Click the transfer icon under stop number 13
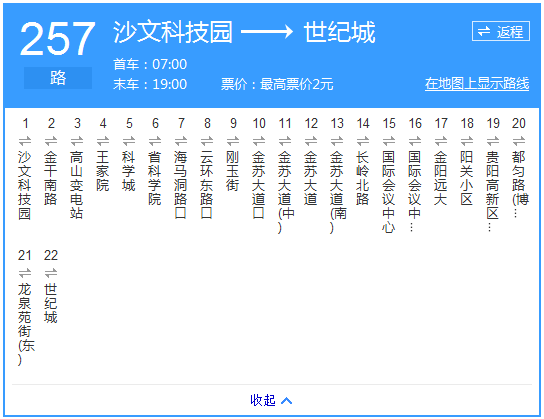This screenshot has height=419, width=544. 337,141
